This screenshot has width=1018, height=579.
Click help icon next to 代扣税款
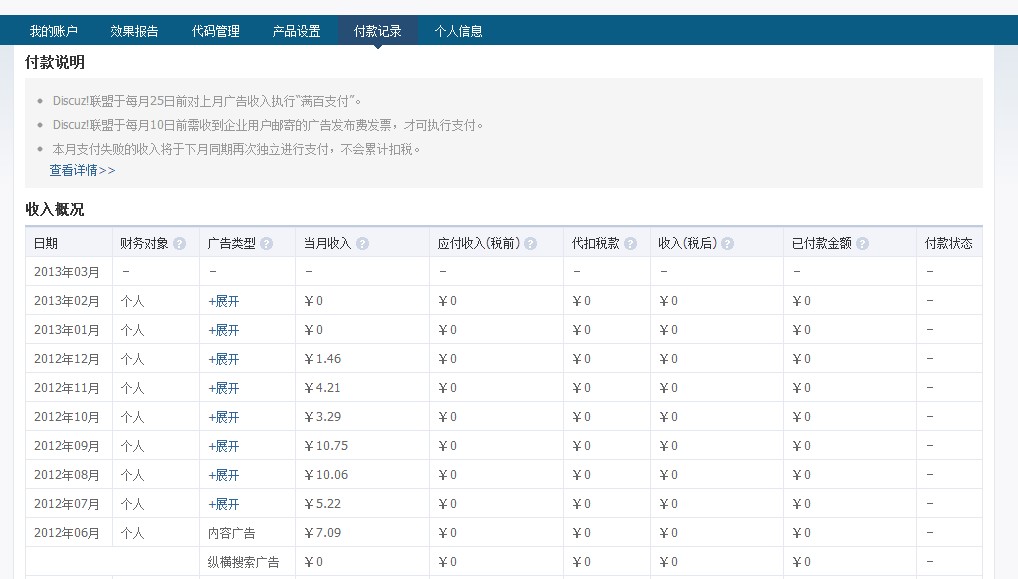pyautogui.click(x=630, y=243)
